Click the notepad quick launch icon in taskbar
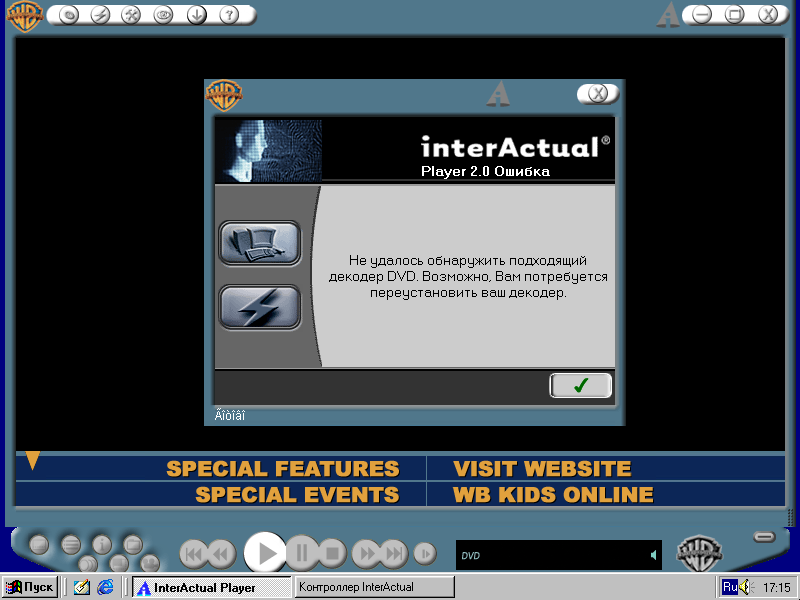The width and height of the screenshot is (800, 600). point(81,587)
